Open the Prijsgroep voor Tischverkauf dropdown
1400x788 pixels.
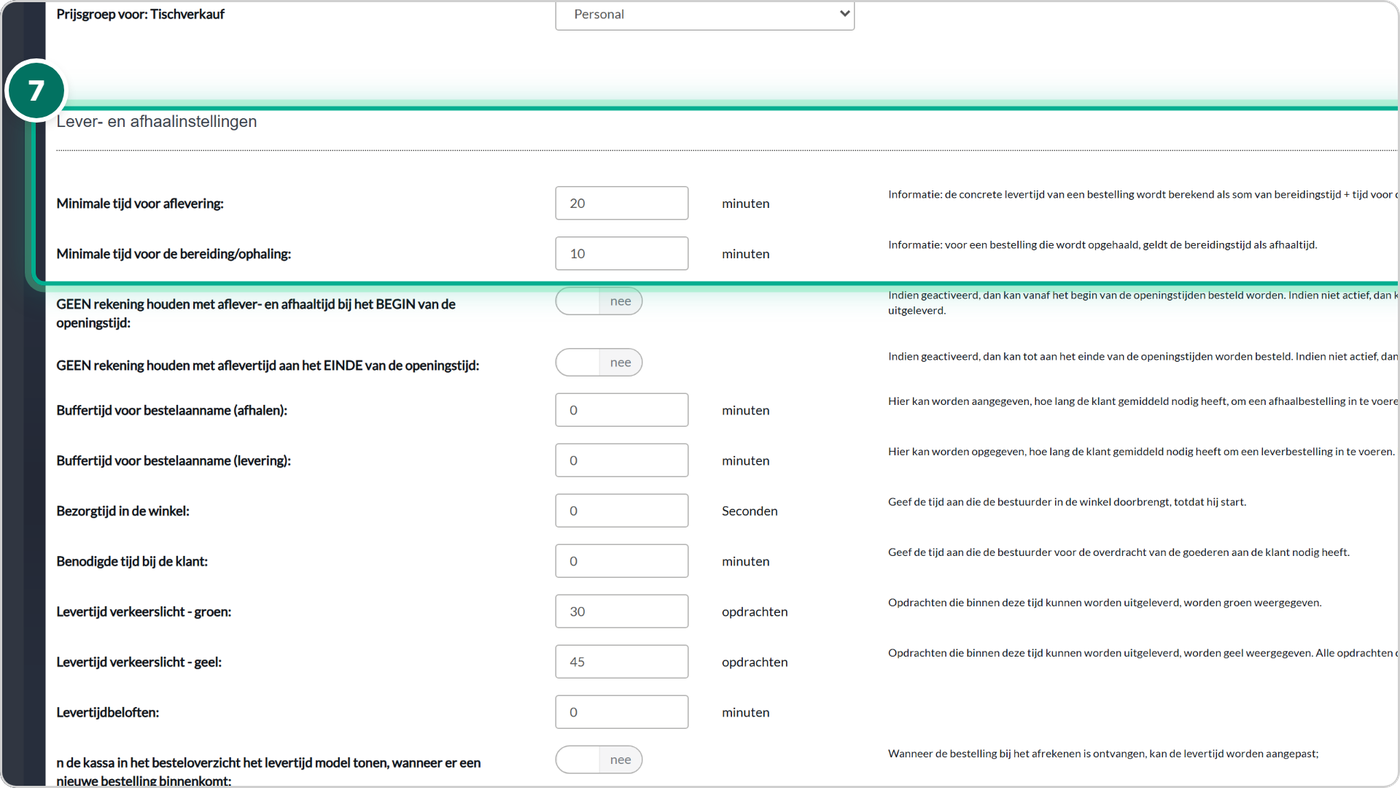coord(705,15)
